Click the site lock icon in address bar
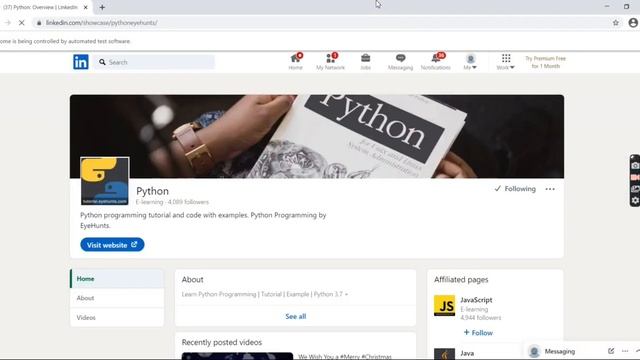This screenshot has width=640, height=360. click(x=39, y=23)
